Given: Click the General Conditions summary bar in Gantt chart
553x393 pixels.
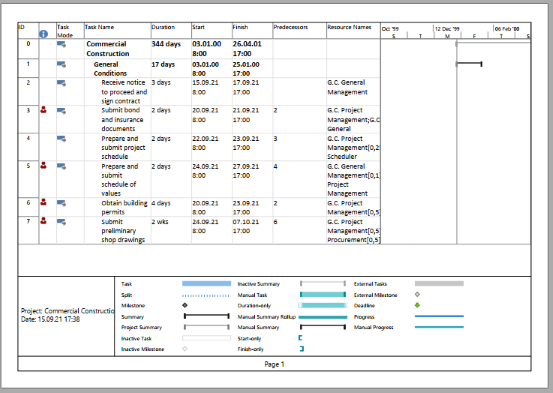Looking at the screenshot, I should click(469, 64).
